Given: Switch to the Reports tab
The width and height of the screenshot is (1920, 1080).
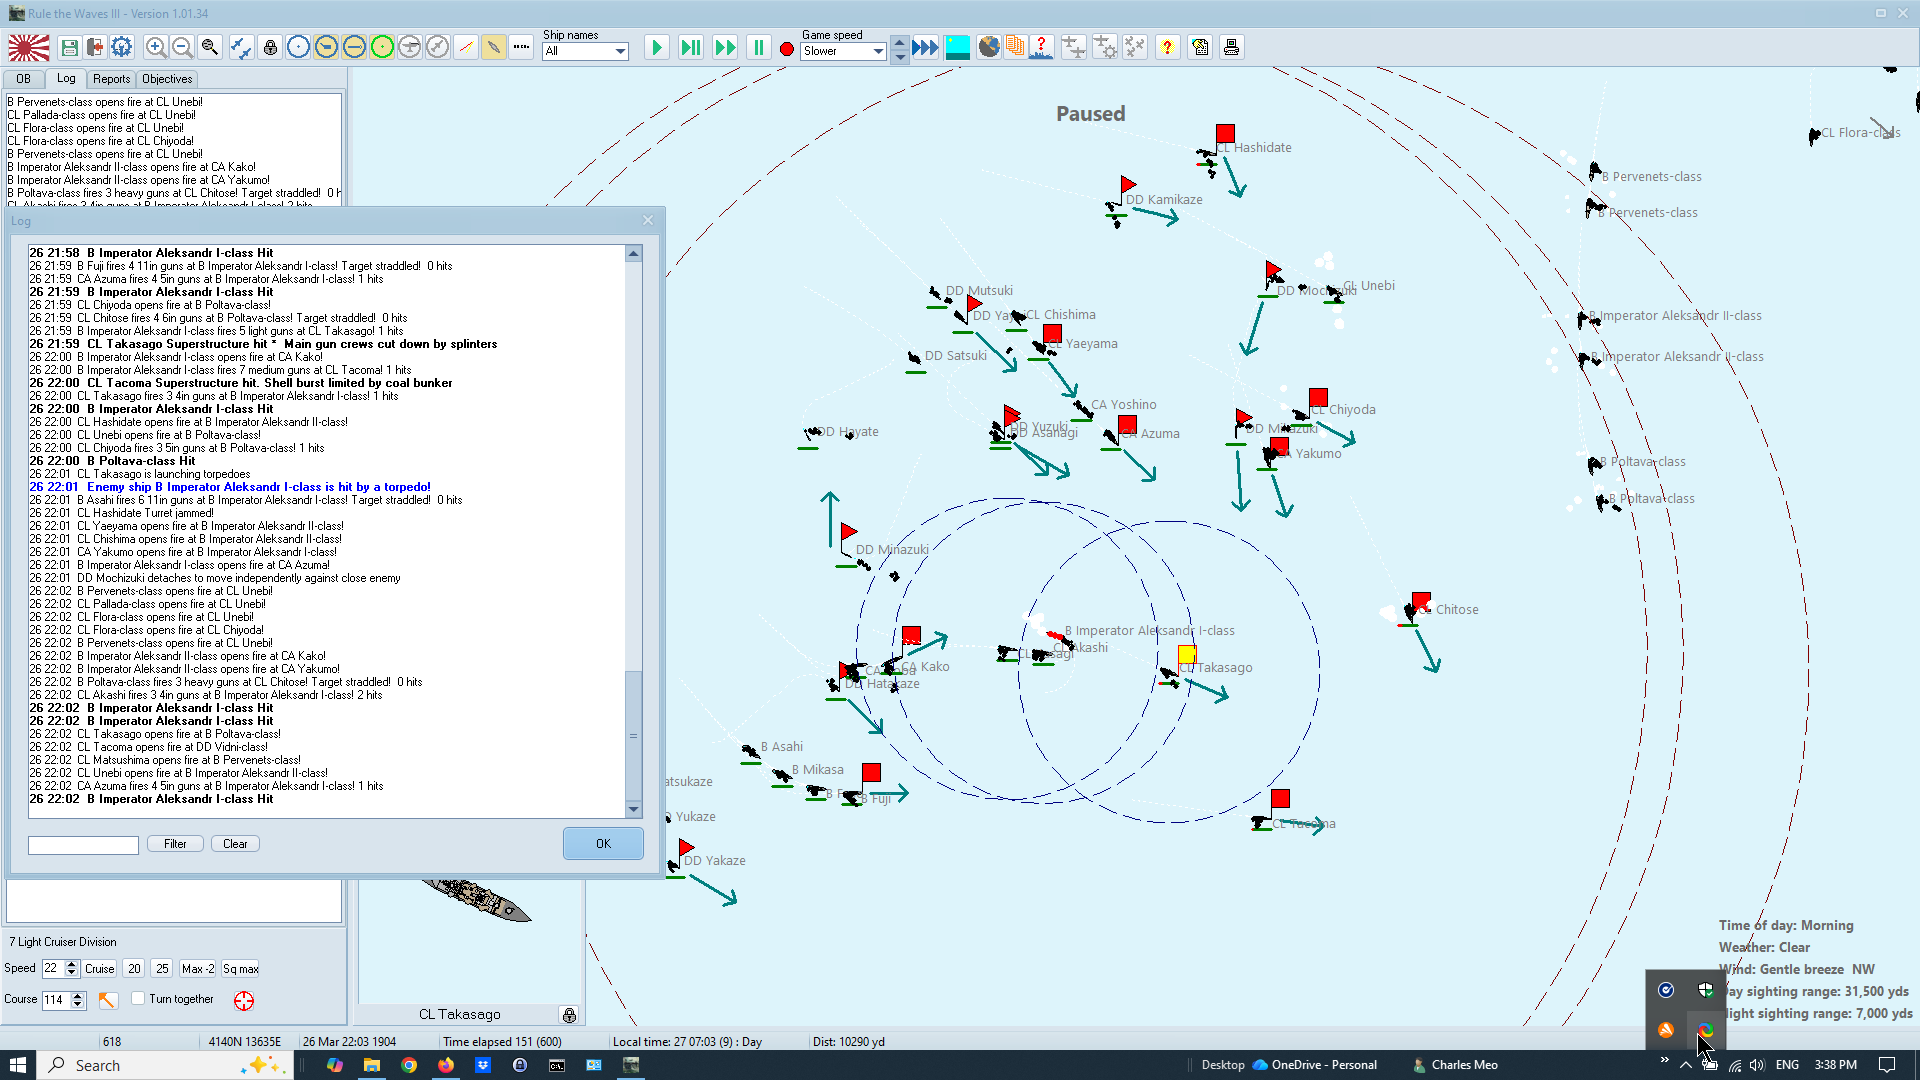Looking at the screenshot, I should pyautogui.click(x=111, y=79).
